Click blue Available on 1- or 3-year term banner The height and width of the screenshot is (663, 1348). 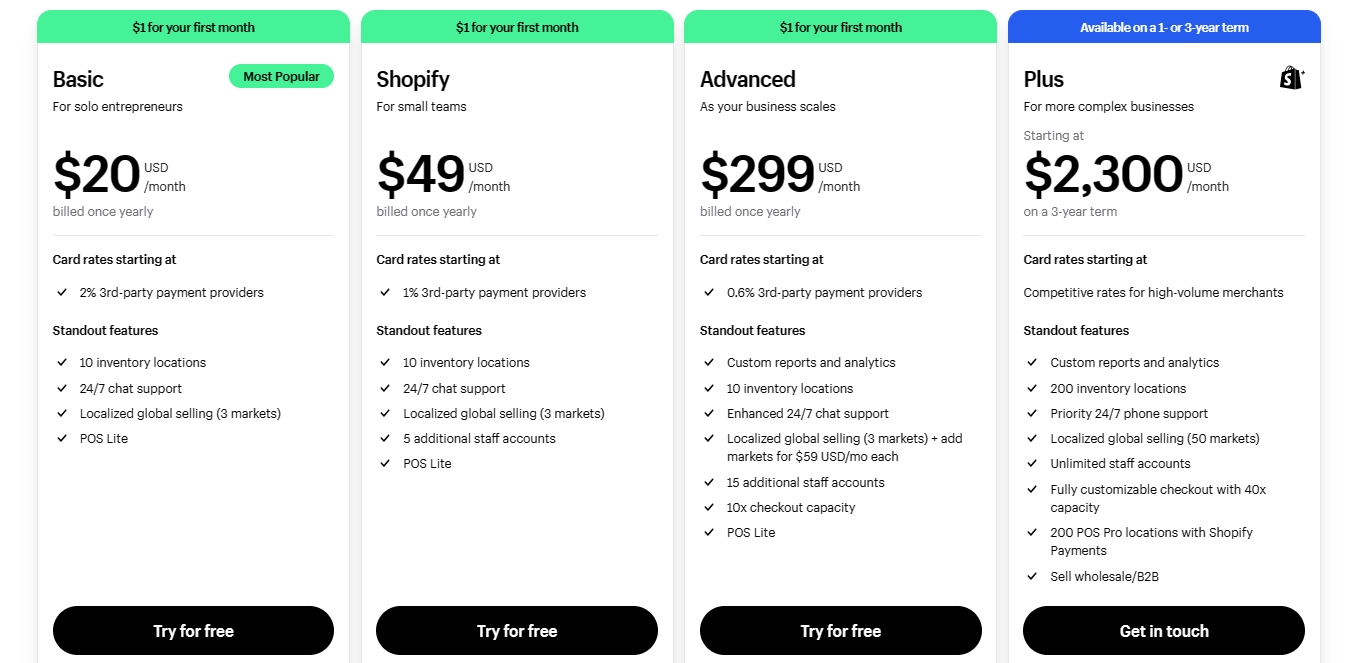(1164, 27)
